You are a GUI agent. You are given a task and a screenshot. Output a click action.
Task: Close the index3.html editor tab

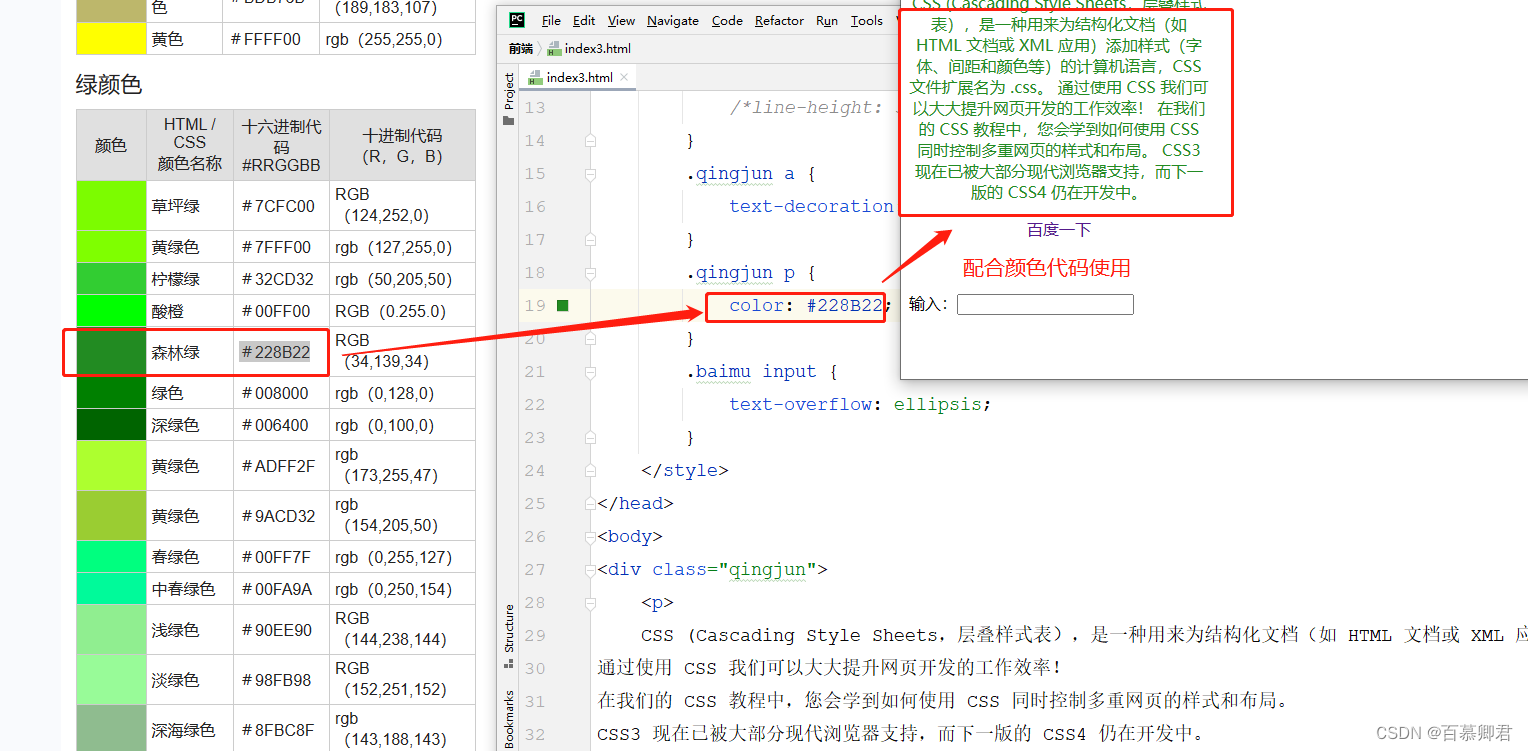pyautogui.click(x=624, y=77)
